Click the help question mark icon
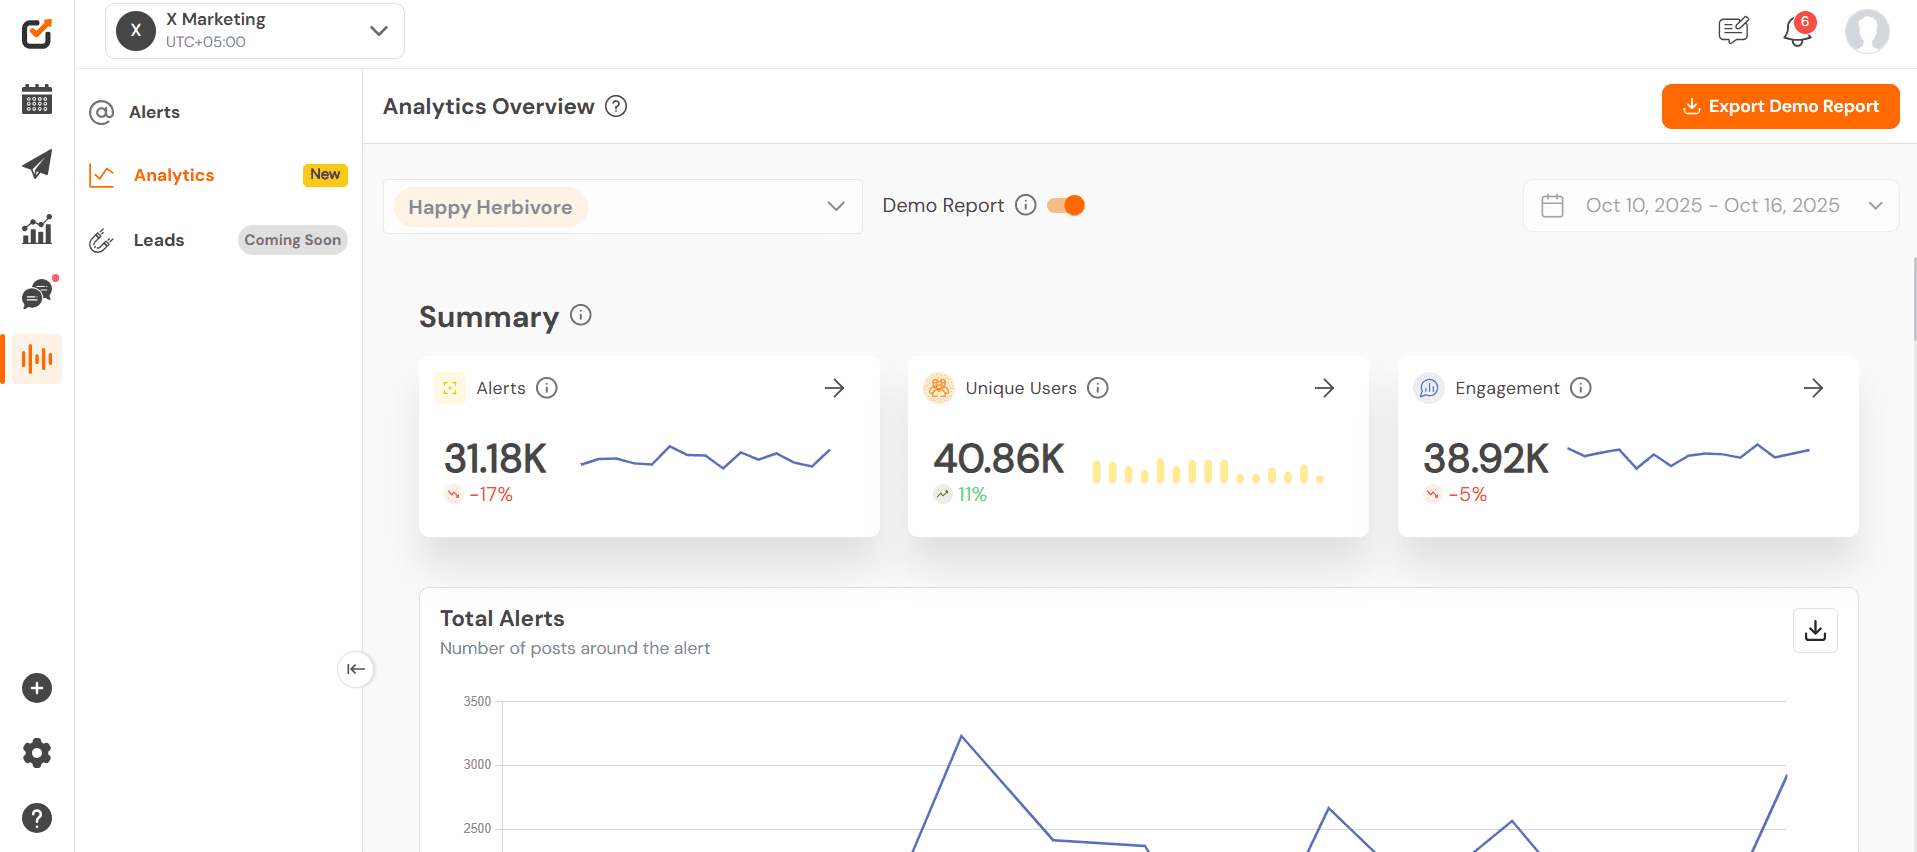Screen dimensions: 1917x852 point(37,818)
